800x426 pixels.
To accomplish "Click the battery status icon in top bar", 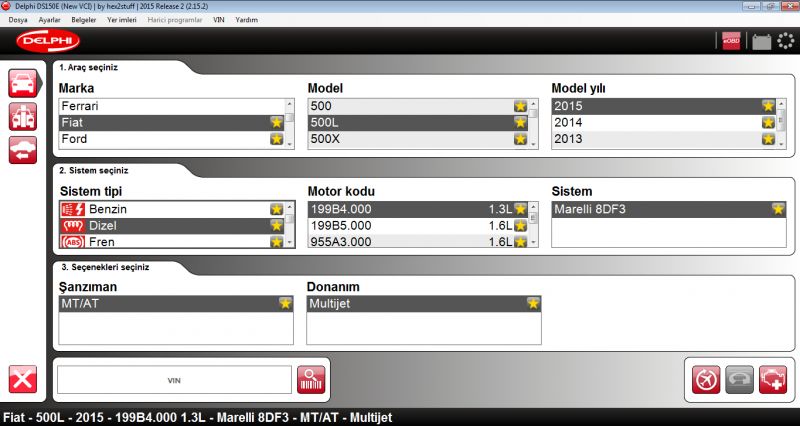I will point(761,41).
